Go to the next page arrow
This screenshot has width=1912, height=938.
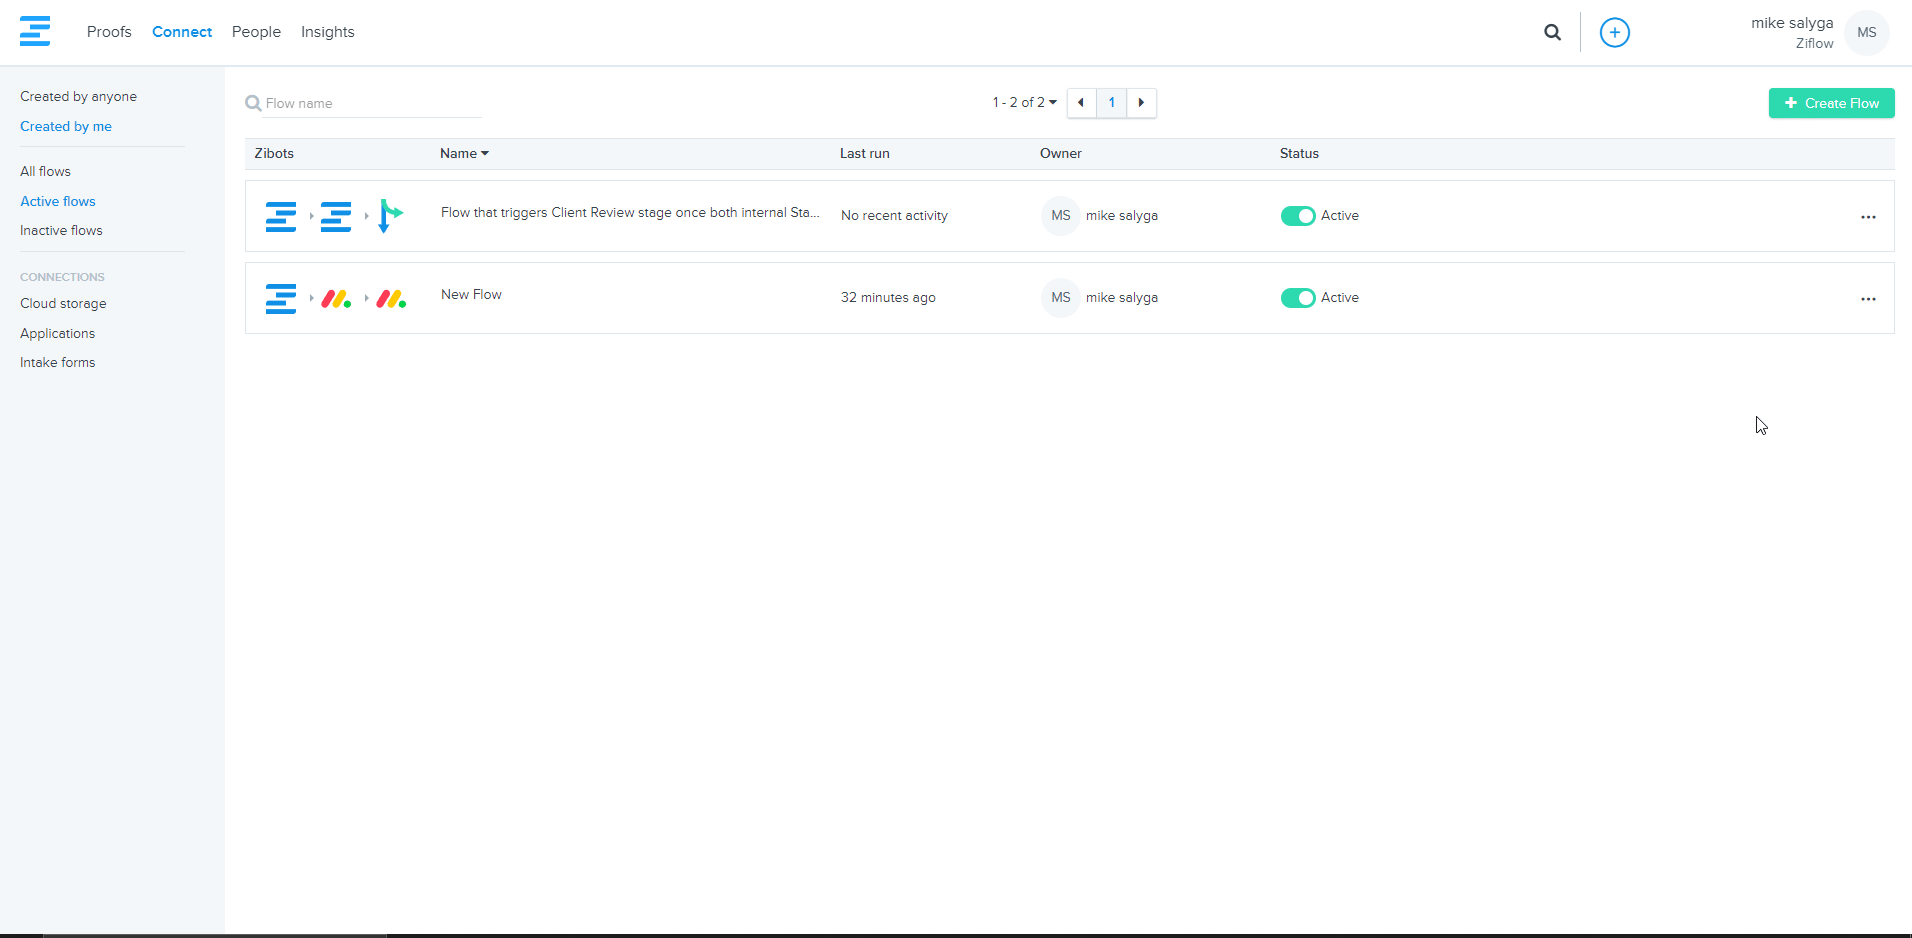tap(1141, 103)
